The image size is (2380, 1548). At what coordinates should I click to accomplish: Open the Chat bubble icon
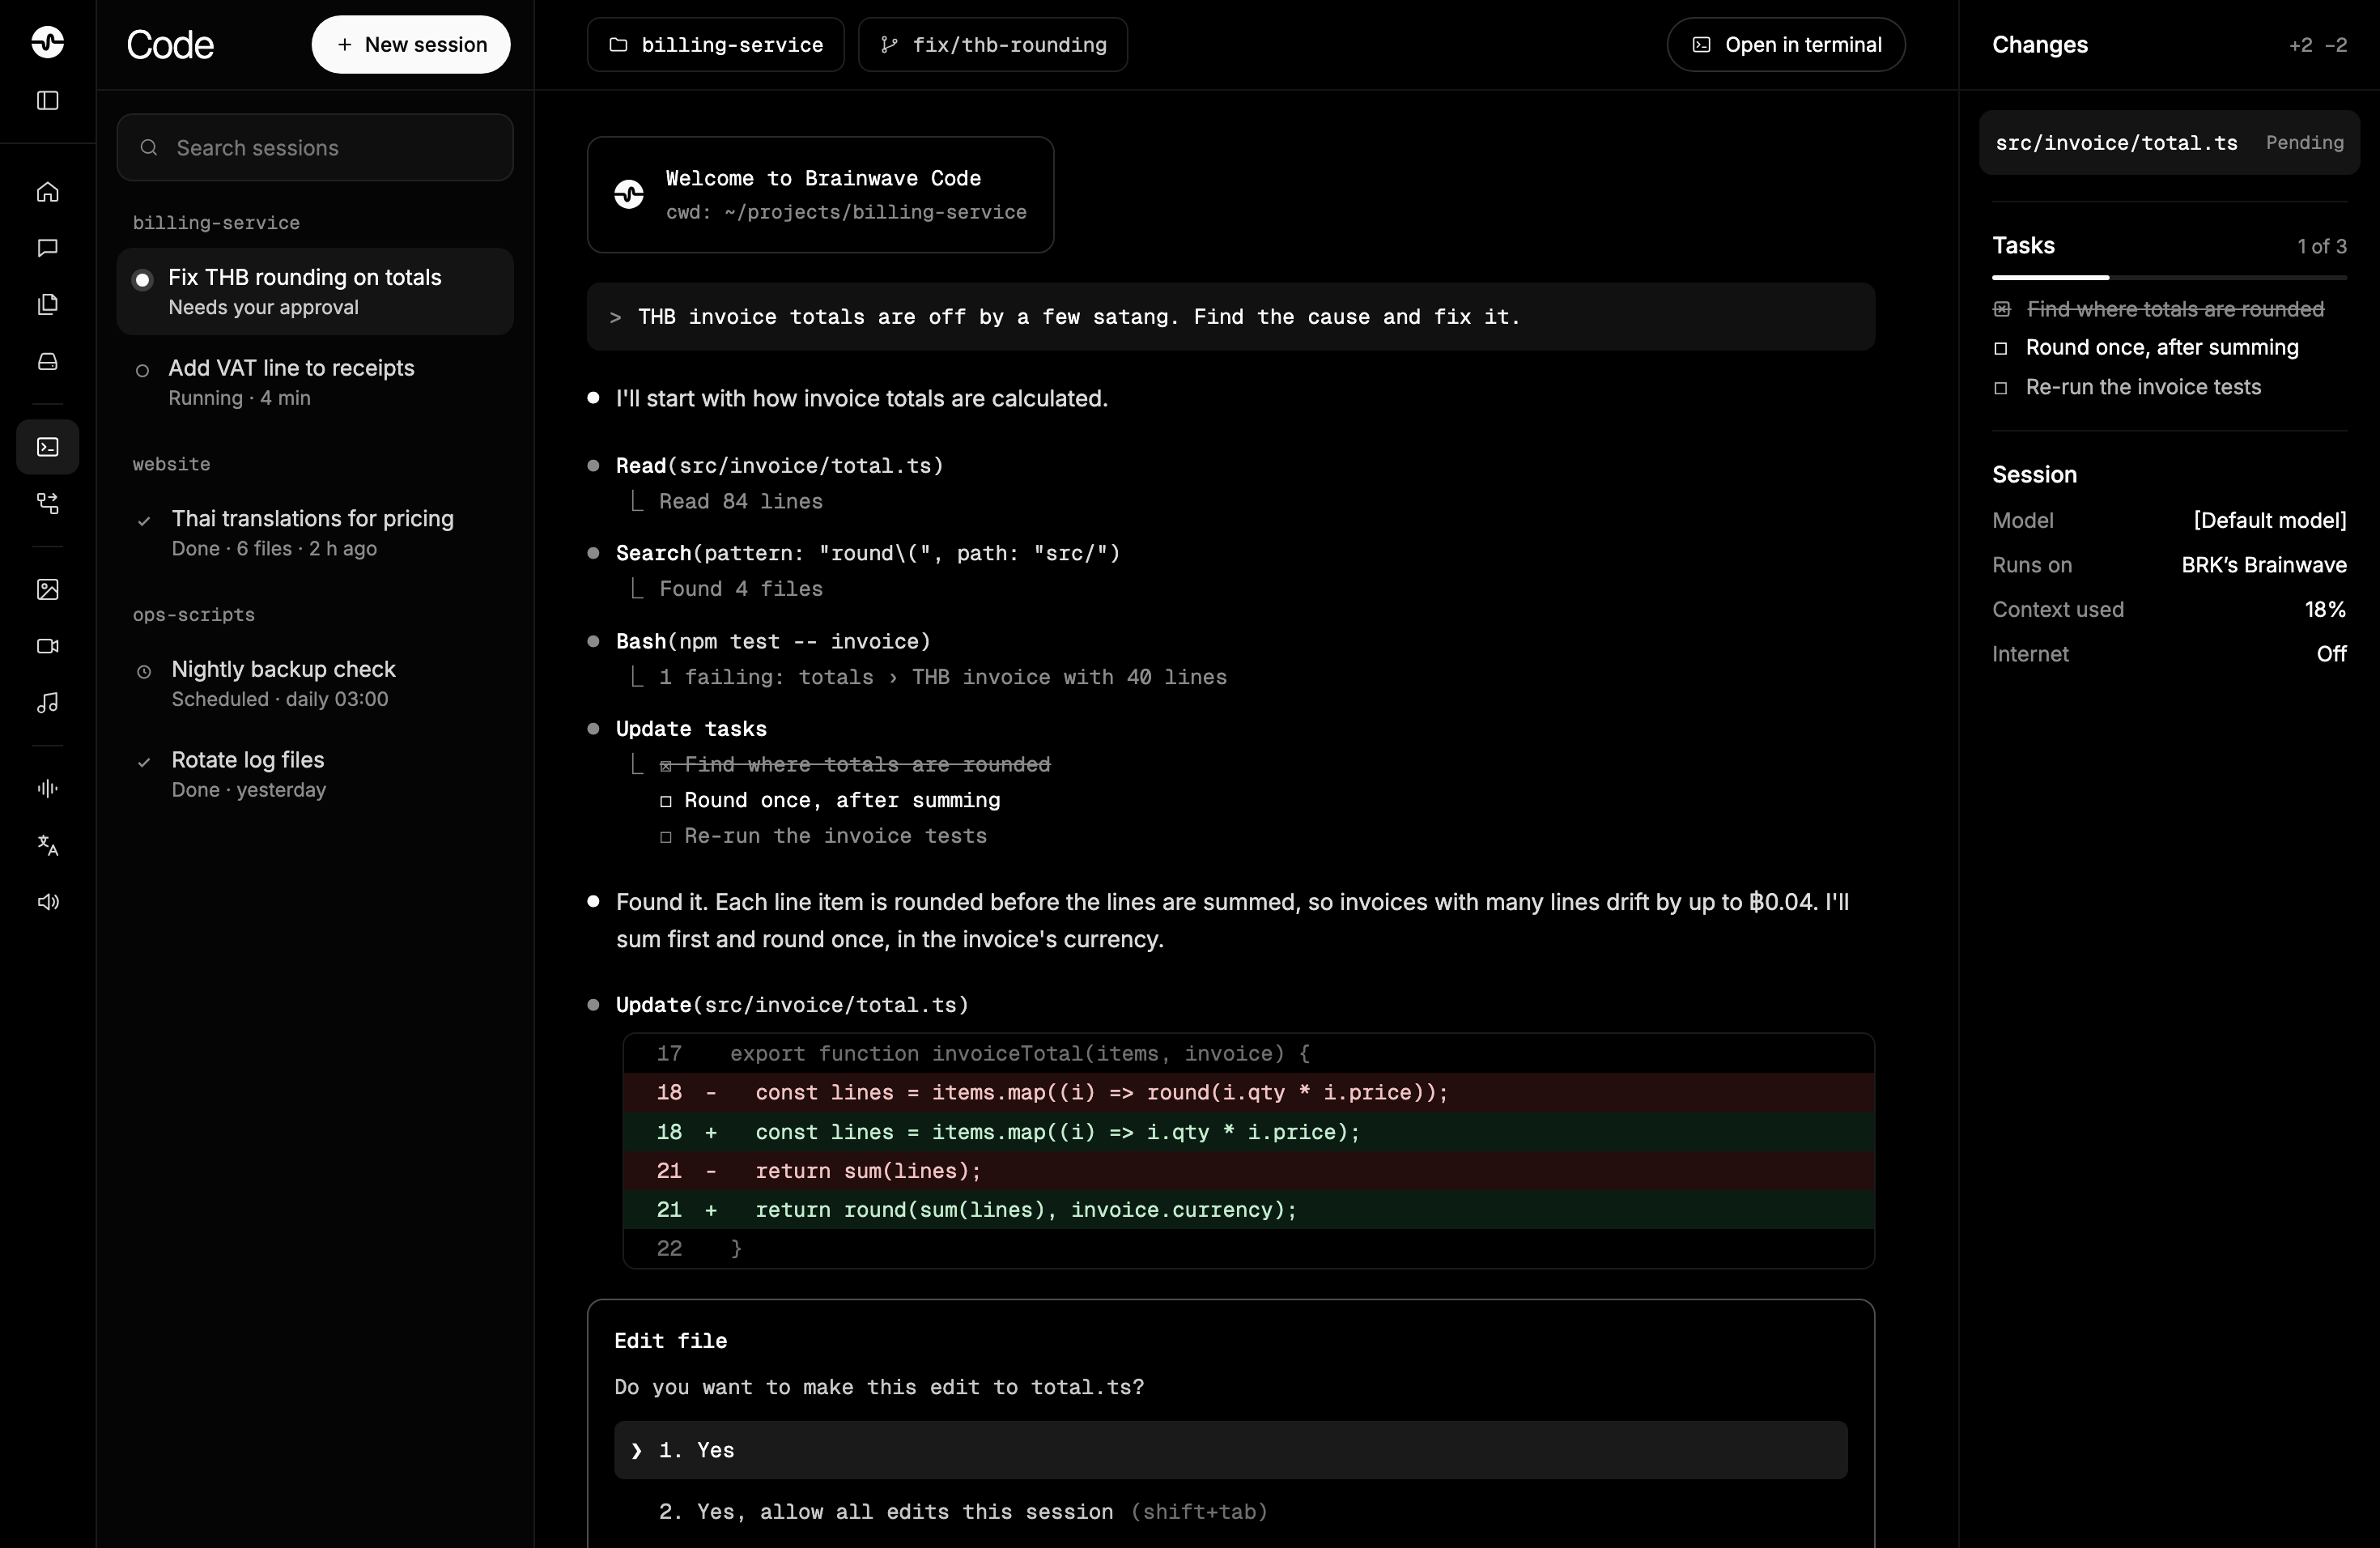[47, 248]
